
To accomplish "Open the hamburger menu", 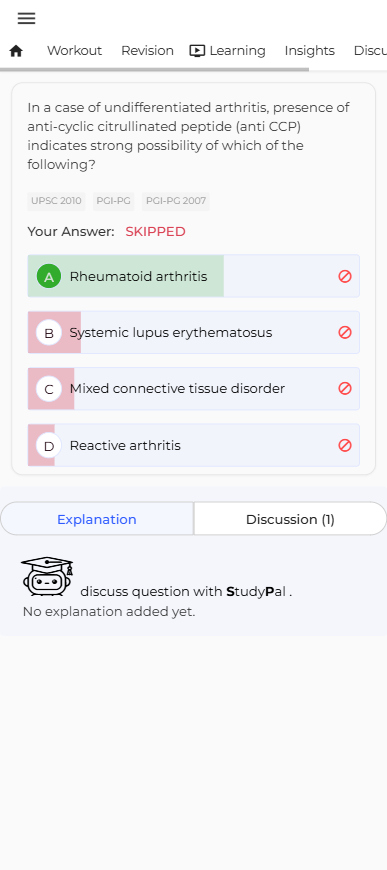I will coord(27,18).
